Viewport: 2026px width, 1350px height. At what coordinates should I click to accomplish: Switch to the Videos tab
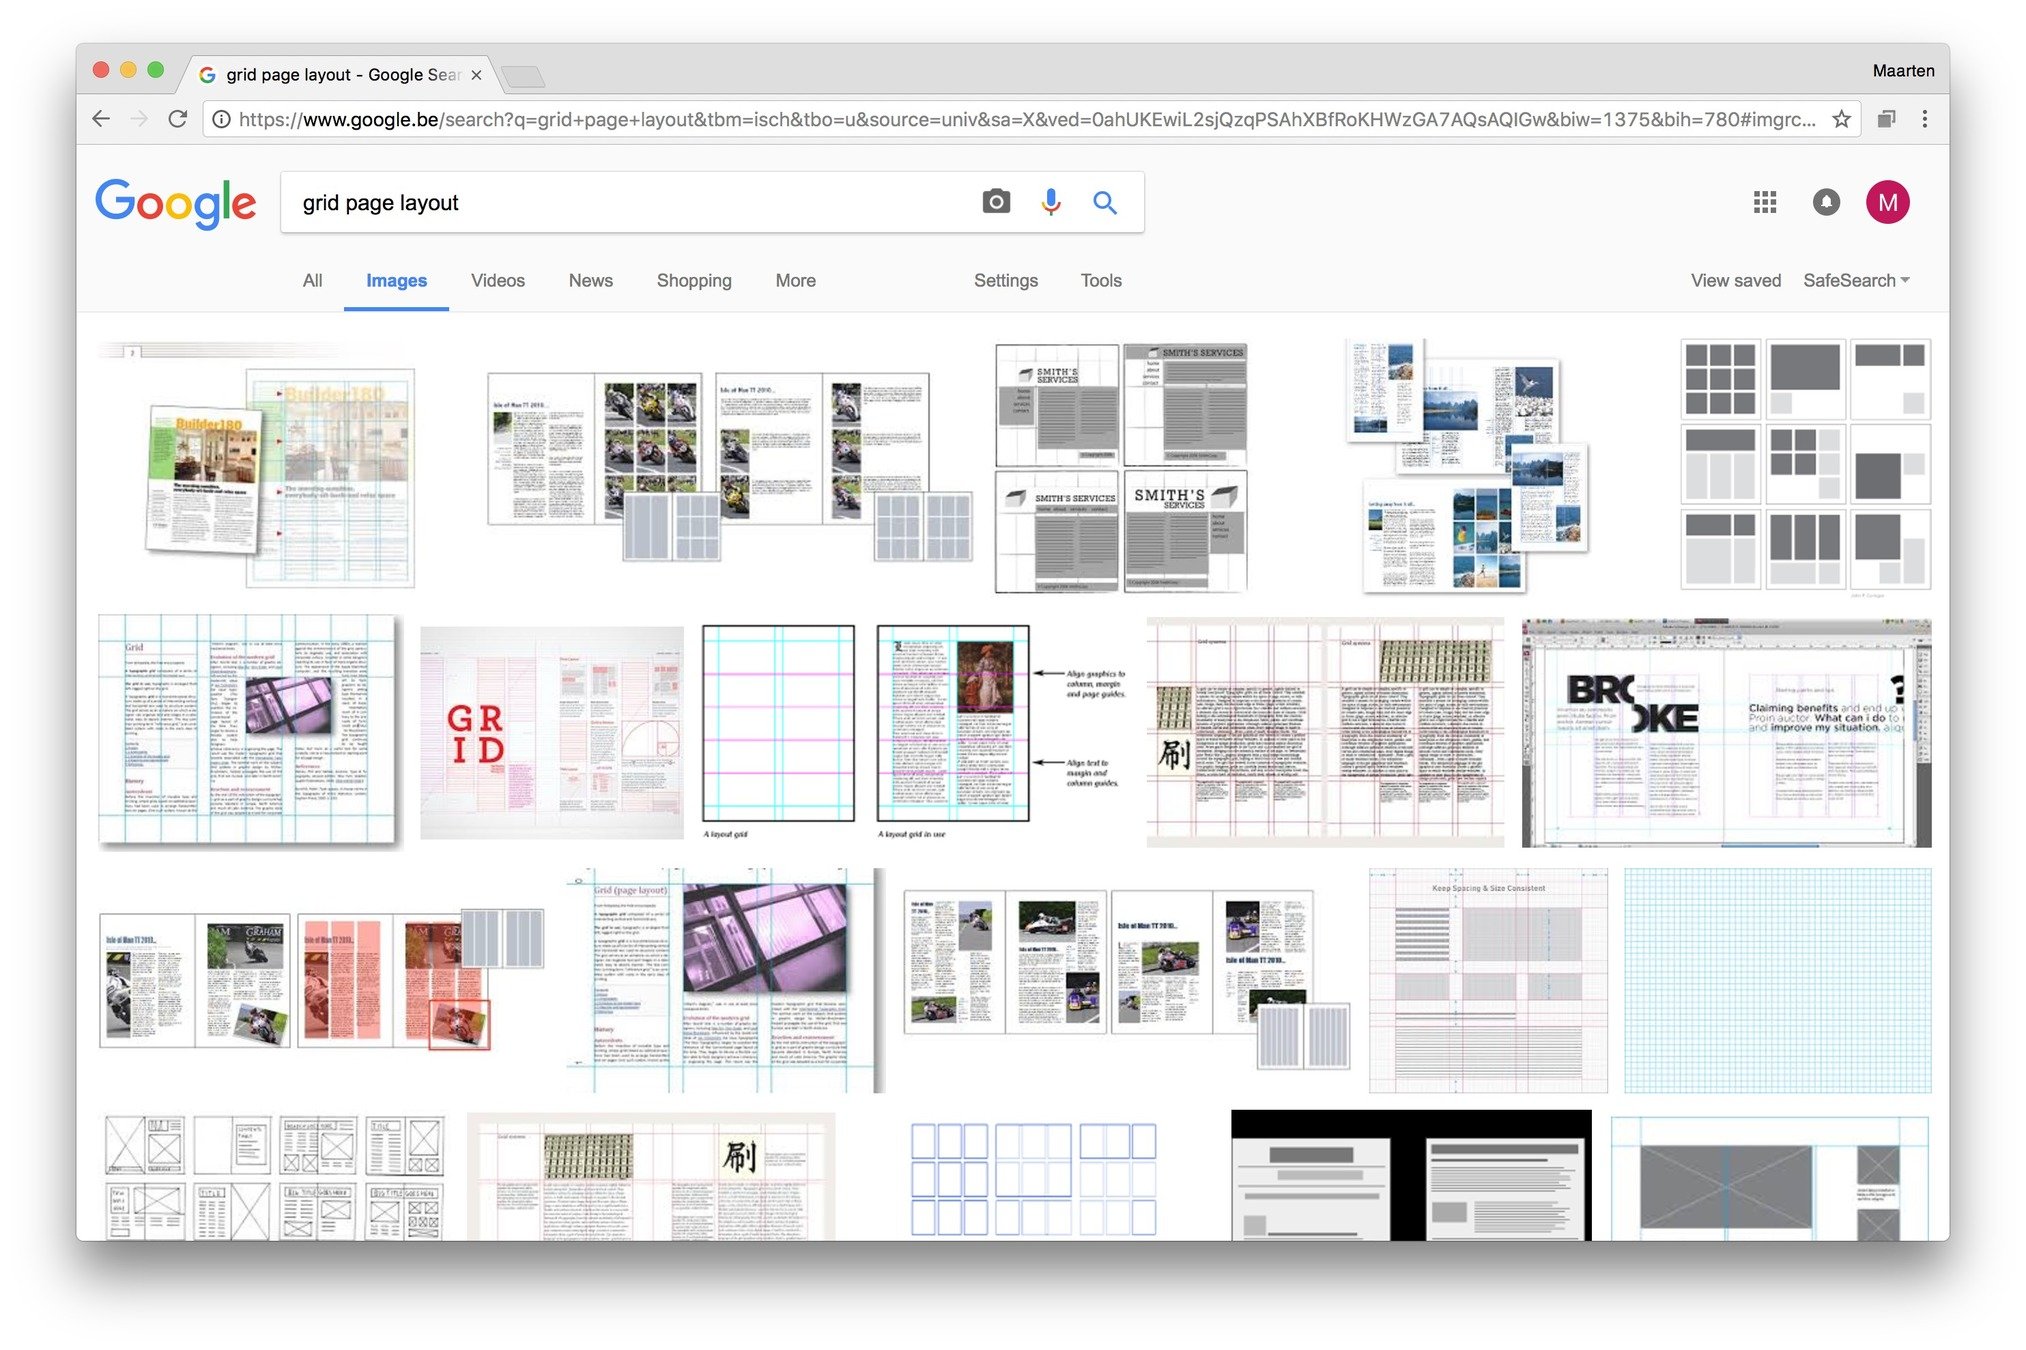point(497,281)
